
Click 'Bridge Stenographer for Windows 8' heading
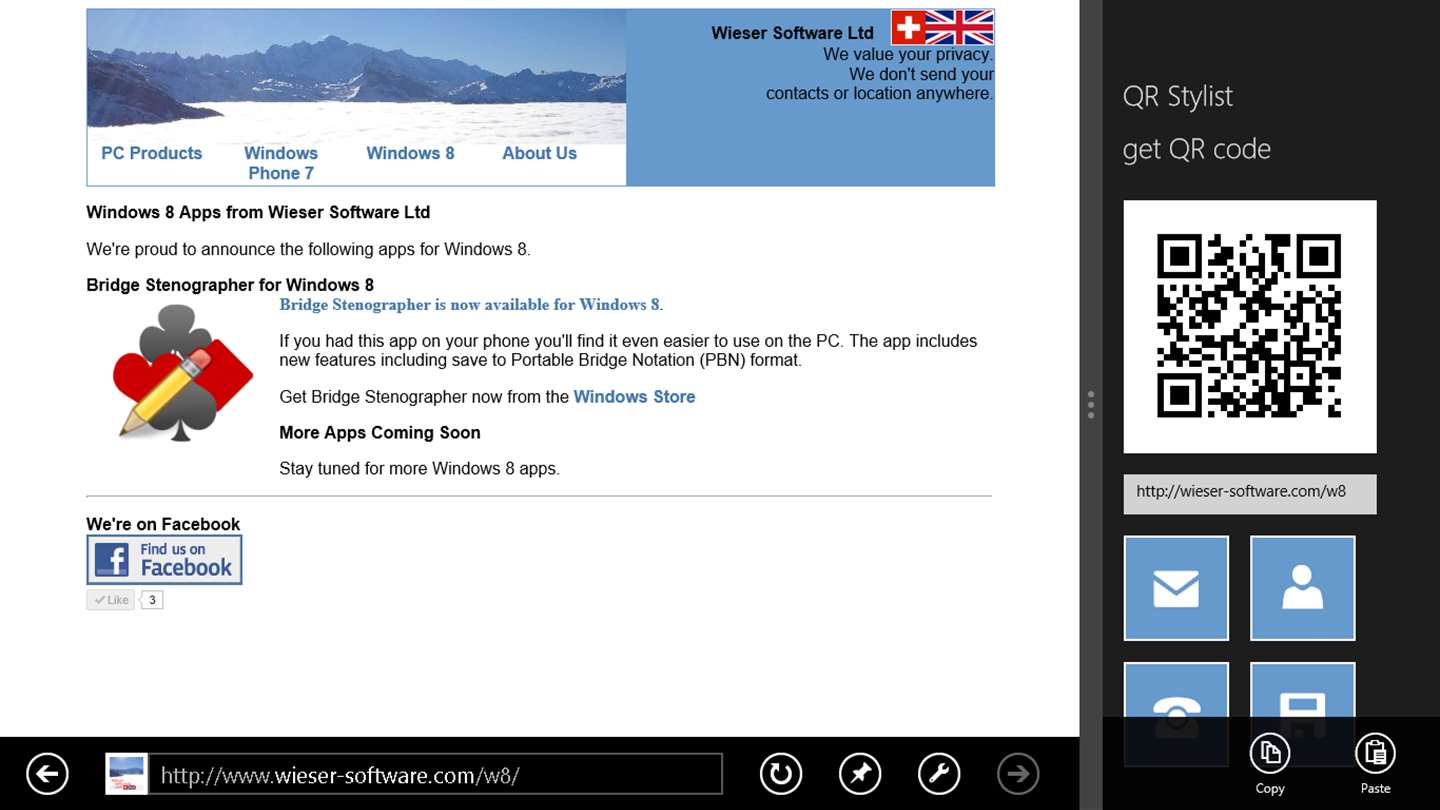(230, 285)
